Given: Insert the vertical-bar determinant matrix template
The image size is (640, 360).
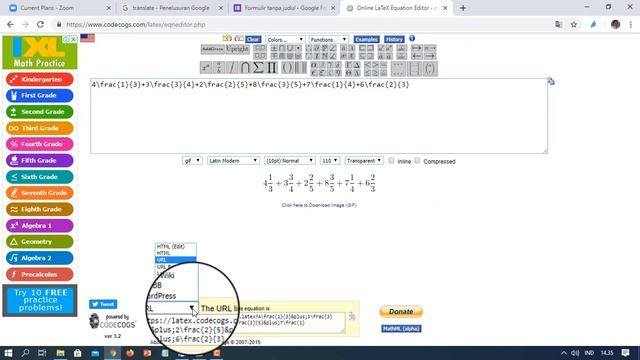Looking at the screenshot, I should click(x=414, y=69).
